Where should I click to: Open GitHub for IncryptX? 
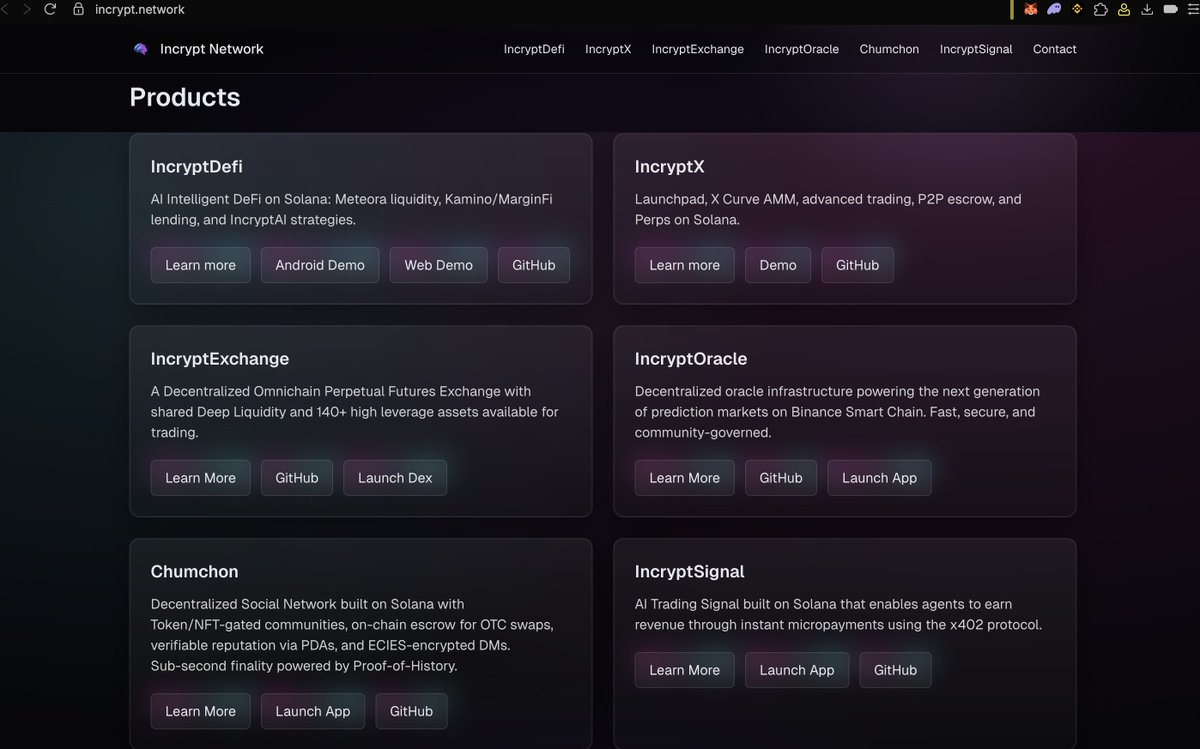pyautogui.click(x=857, y=265)
